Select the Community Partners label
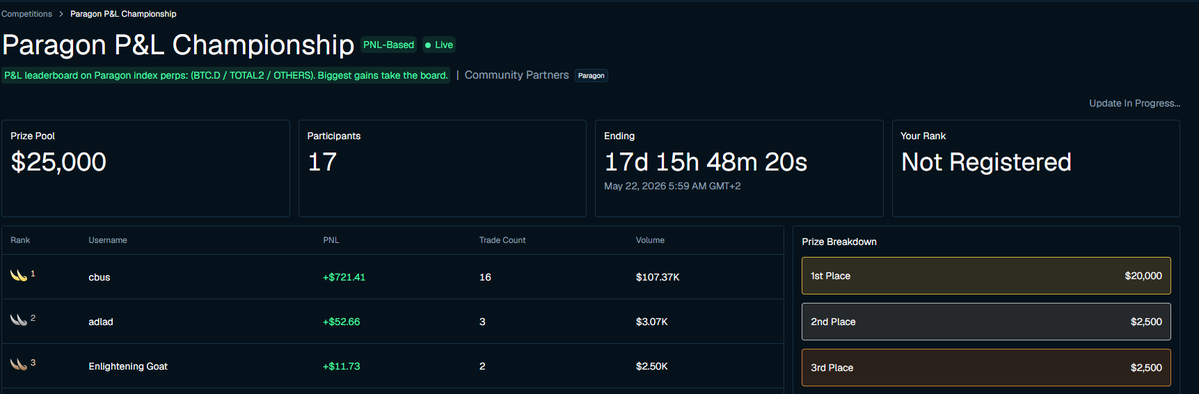The width and height of the screenshot is (1199, 394). [x=517, y=75]
